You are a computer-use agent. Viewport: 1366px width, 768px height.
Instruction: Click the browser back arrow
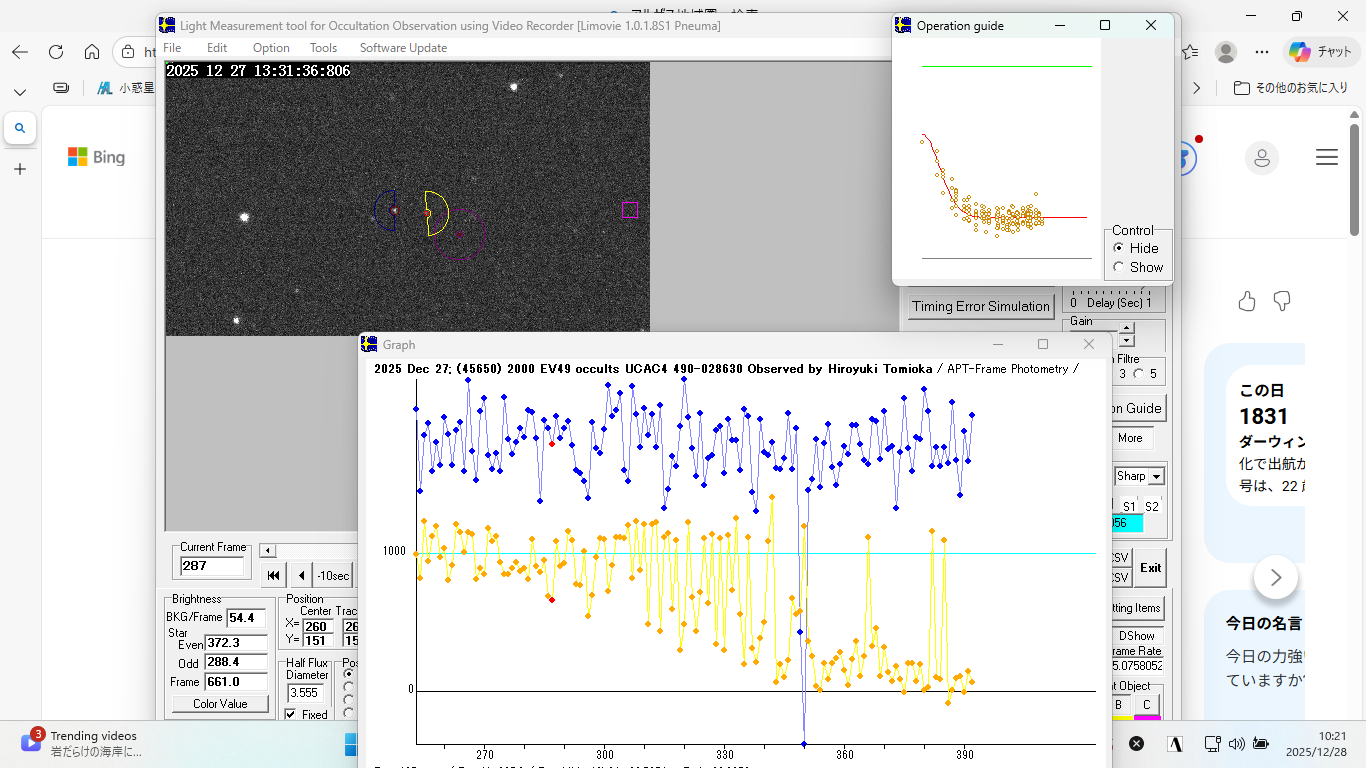(x=20, y=52)
